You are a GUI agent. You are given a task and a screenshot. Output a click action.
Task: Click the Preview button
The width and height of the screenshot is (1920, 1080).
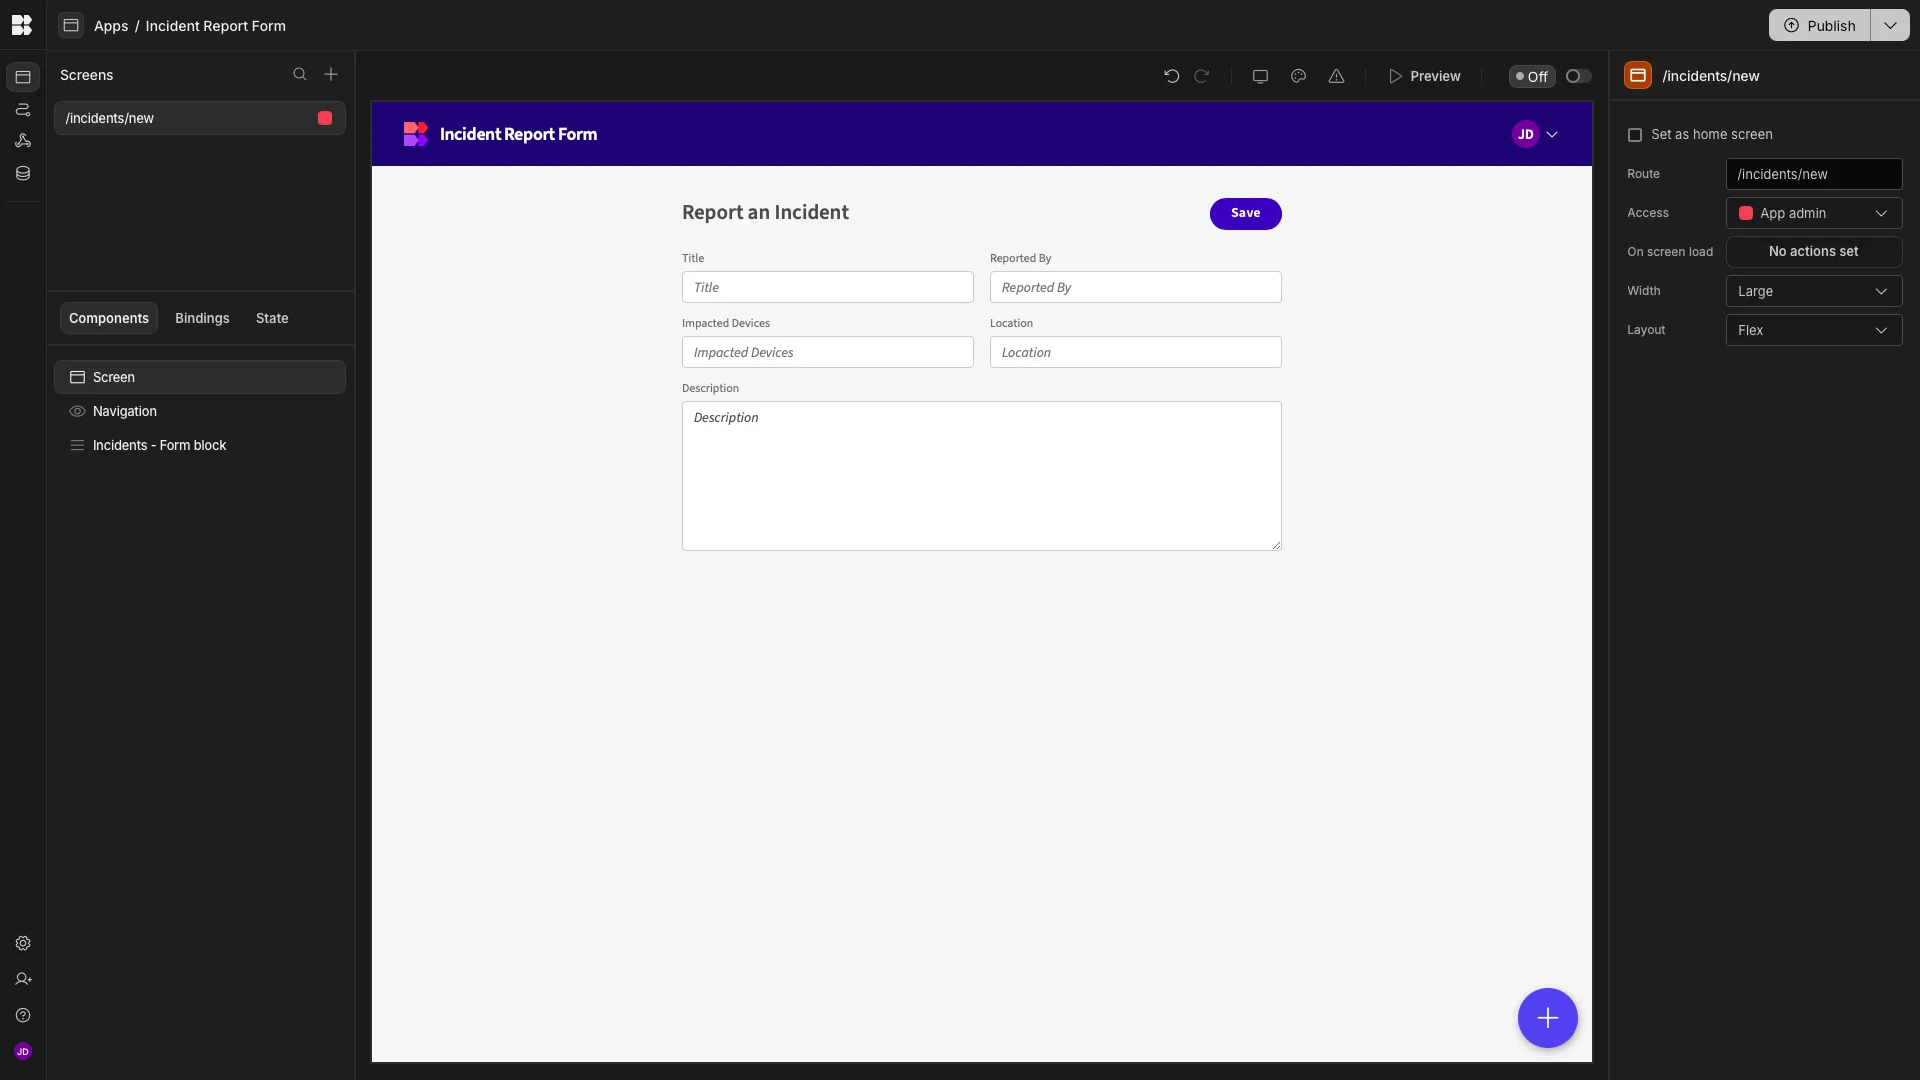1424,76
